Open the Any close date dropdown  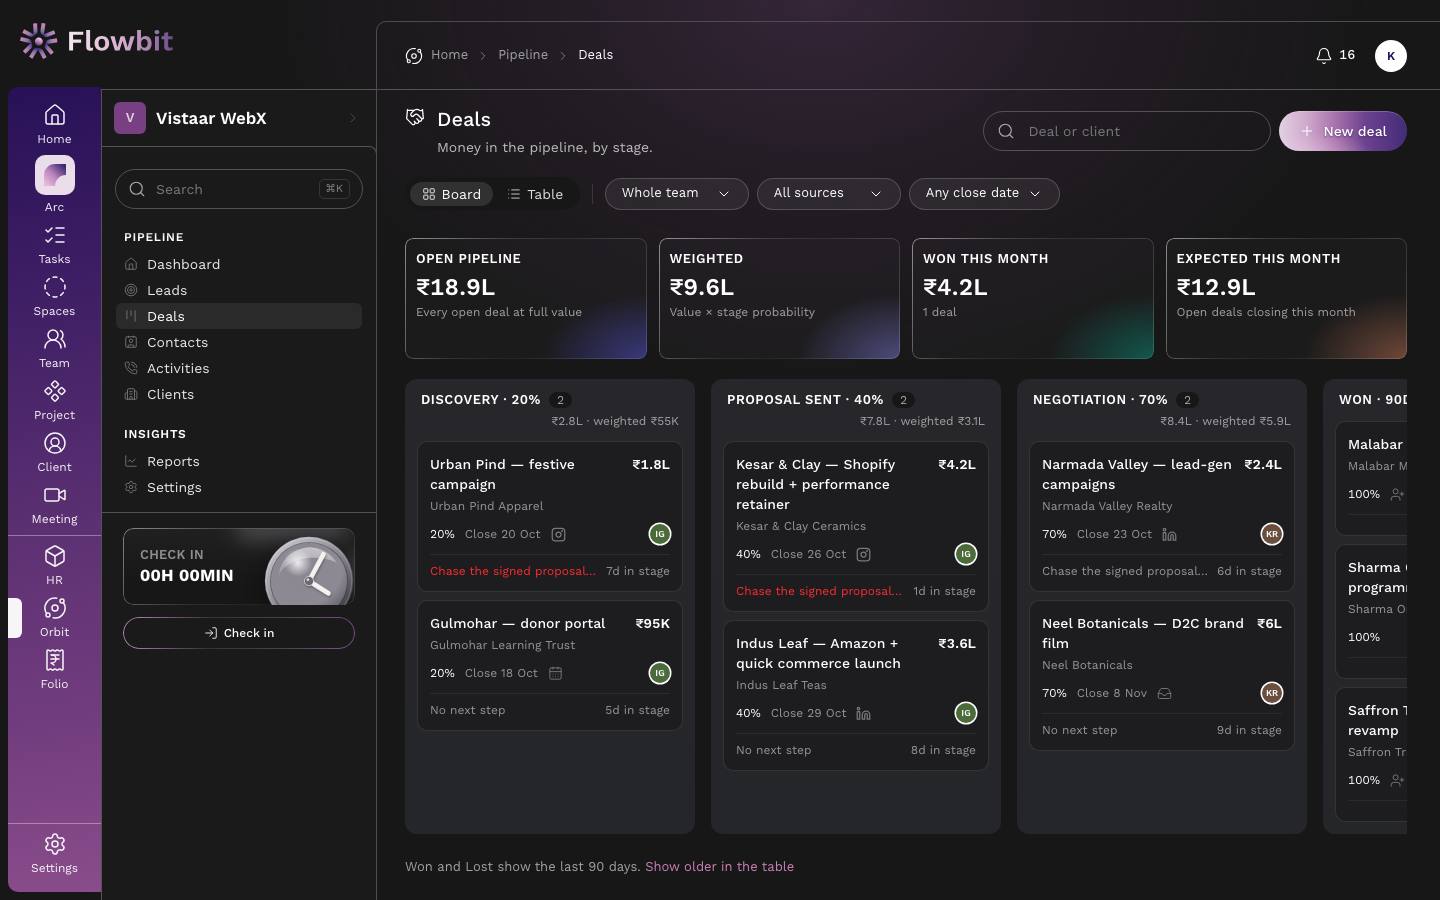click(x=984, y=193)
